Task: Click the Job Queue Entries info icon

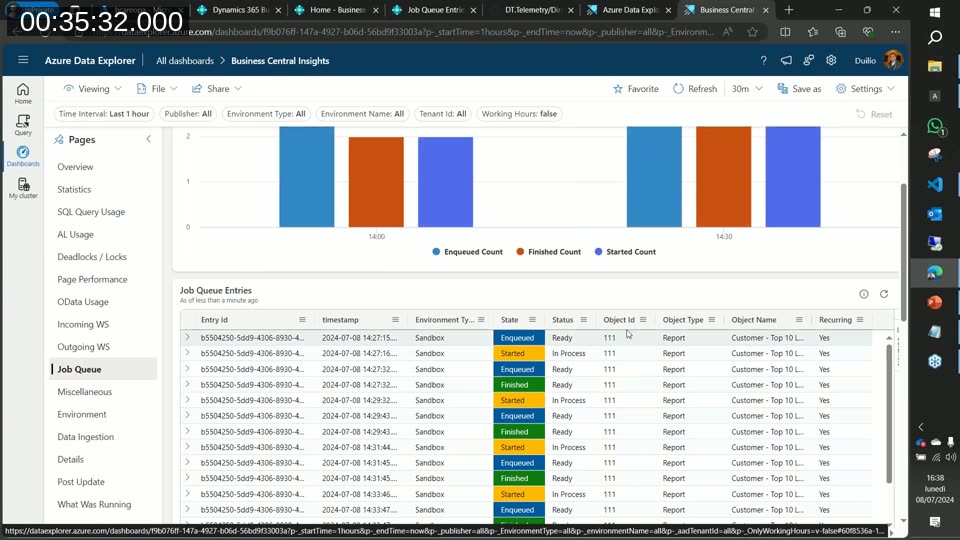Action: coord(864,294)
